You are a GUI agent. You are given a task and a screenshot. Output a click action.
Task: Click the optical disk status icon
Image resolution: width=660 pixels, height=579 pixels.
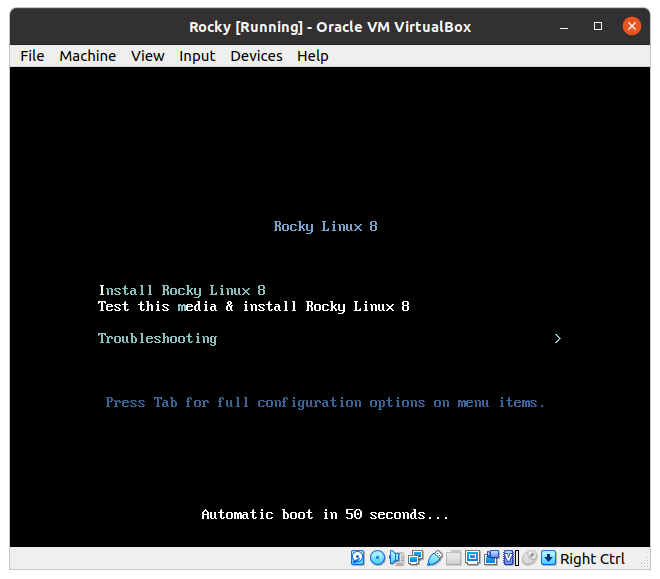point(378,558)
